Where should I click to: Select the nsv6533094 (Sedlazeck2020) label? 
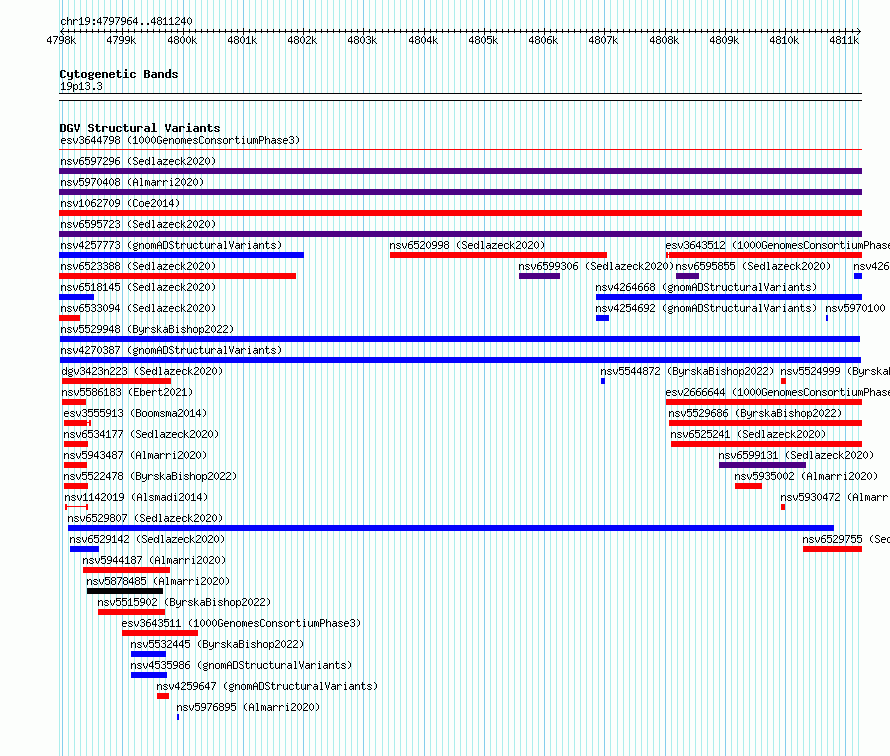click(x=138, y=308)
